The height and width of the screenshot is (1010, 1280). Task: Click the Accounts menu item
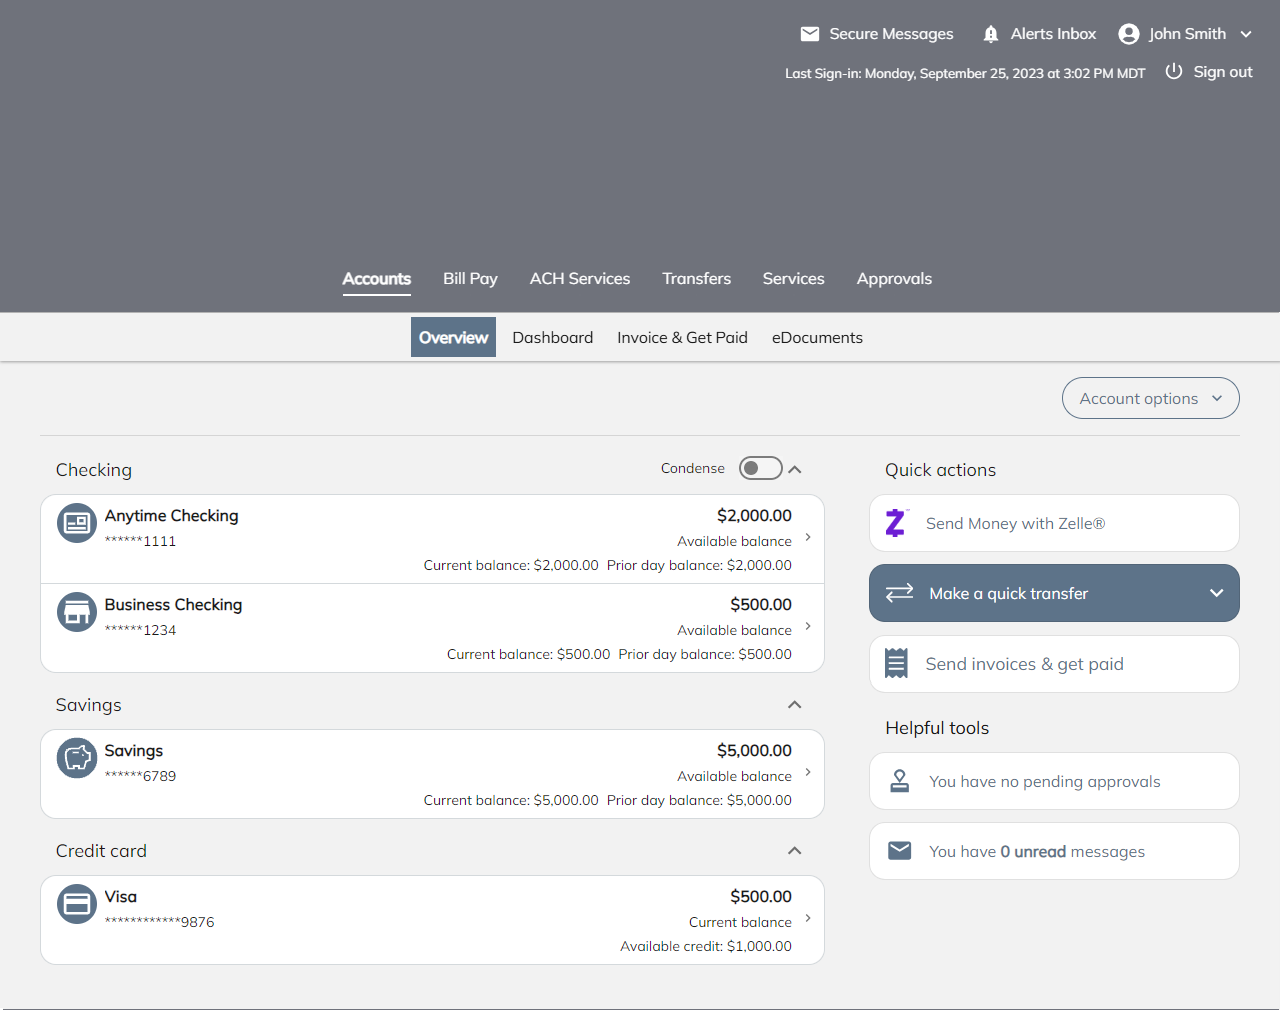tap(377, 279)
